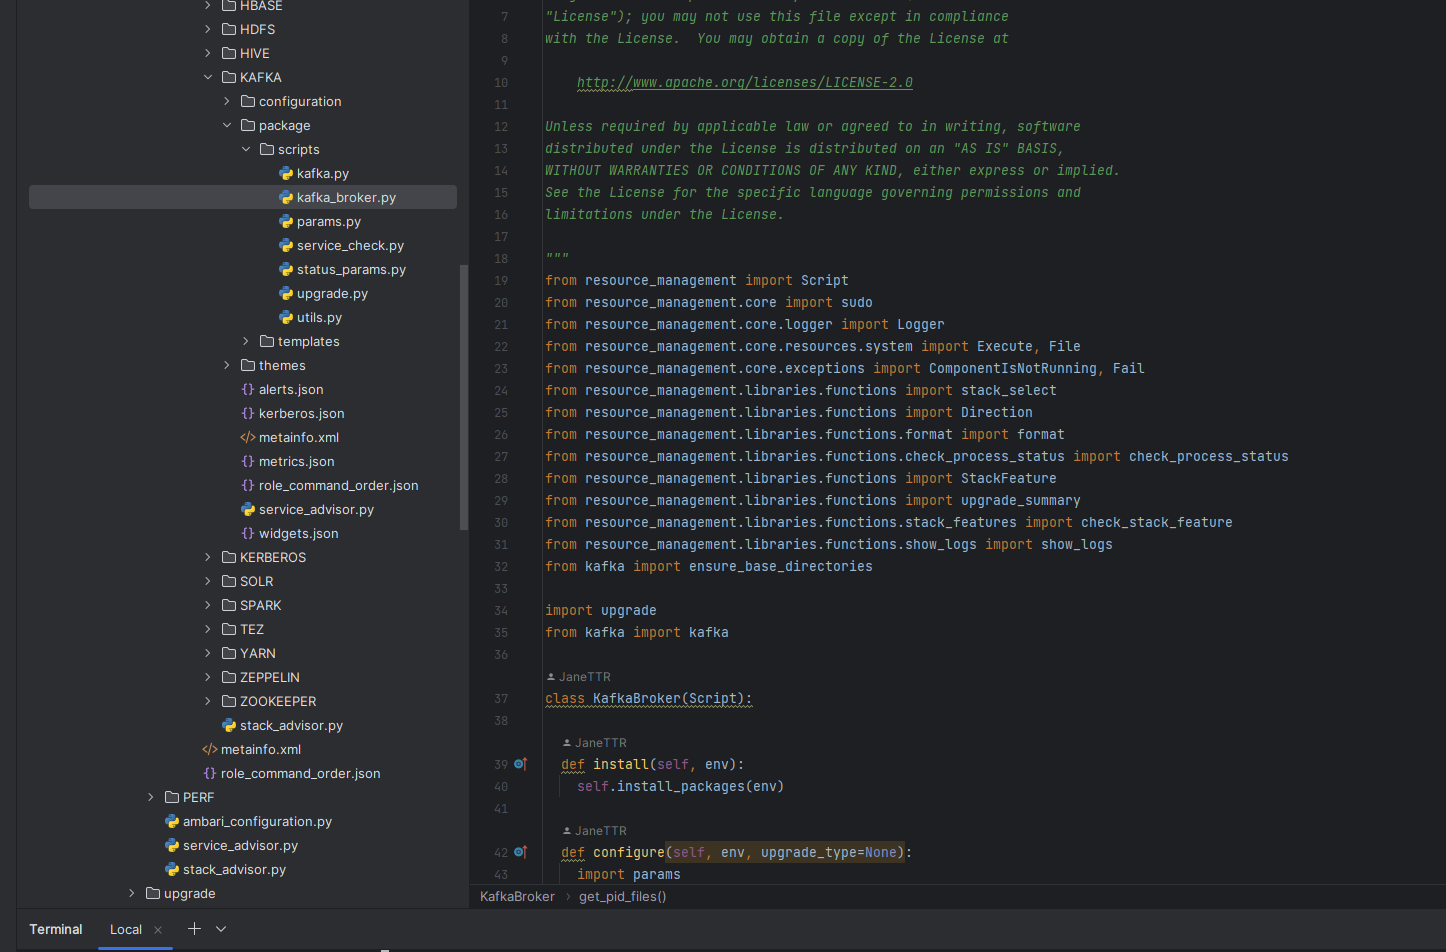Click the Terminal panel title
The width and height of the screenshot is (1446, 952).
click(56, 929)
